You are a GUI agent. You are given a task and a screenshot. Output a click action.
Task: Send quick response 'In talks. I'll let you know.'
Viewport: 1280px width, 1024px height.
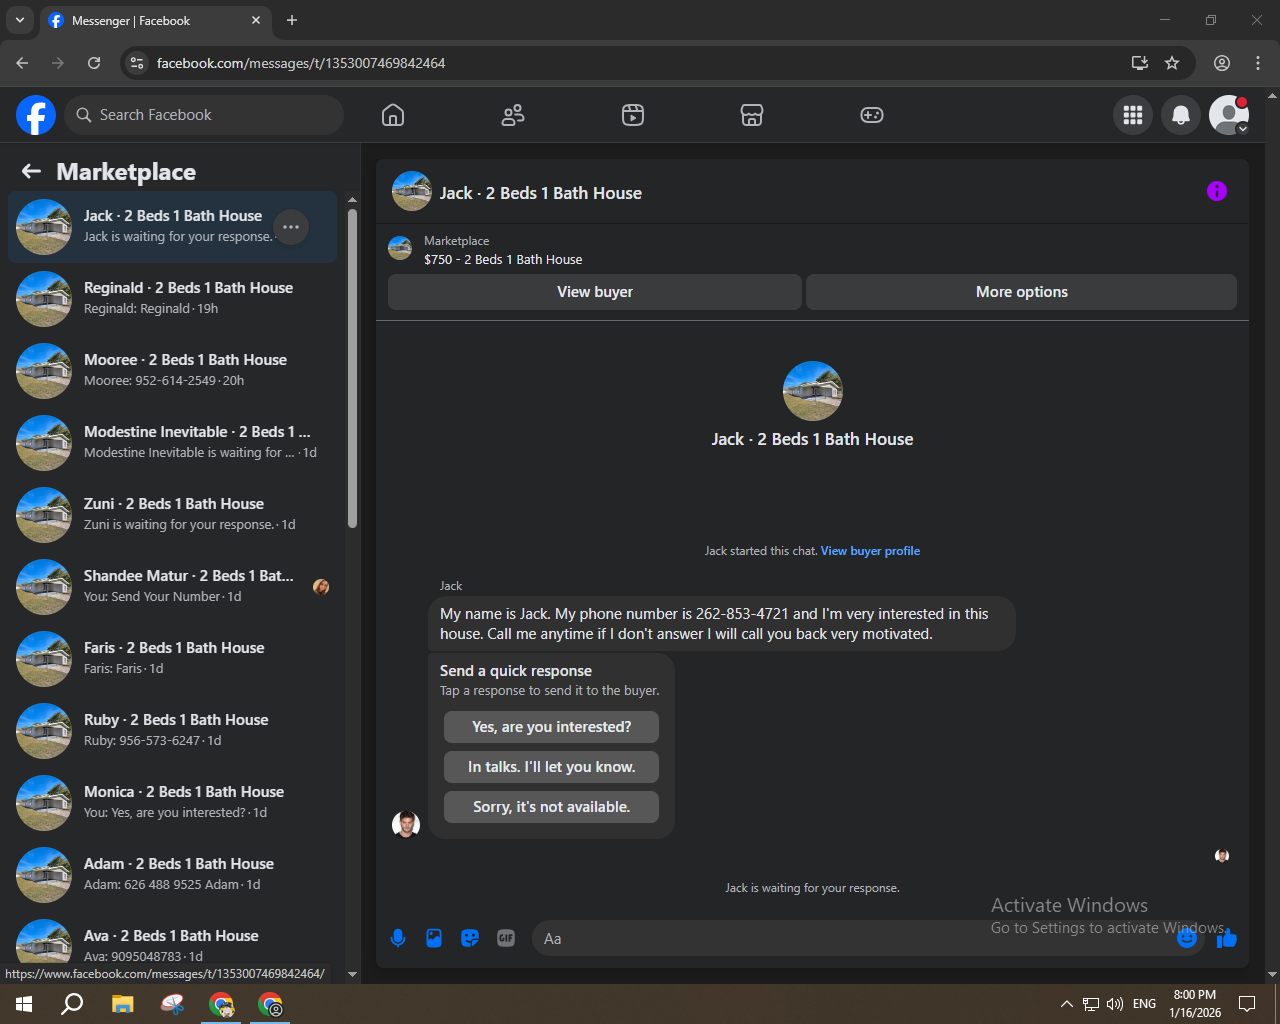coord(551,767)
